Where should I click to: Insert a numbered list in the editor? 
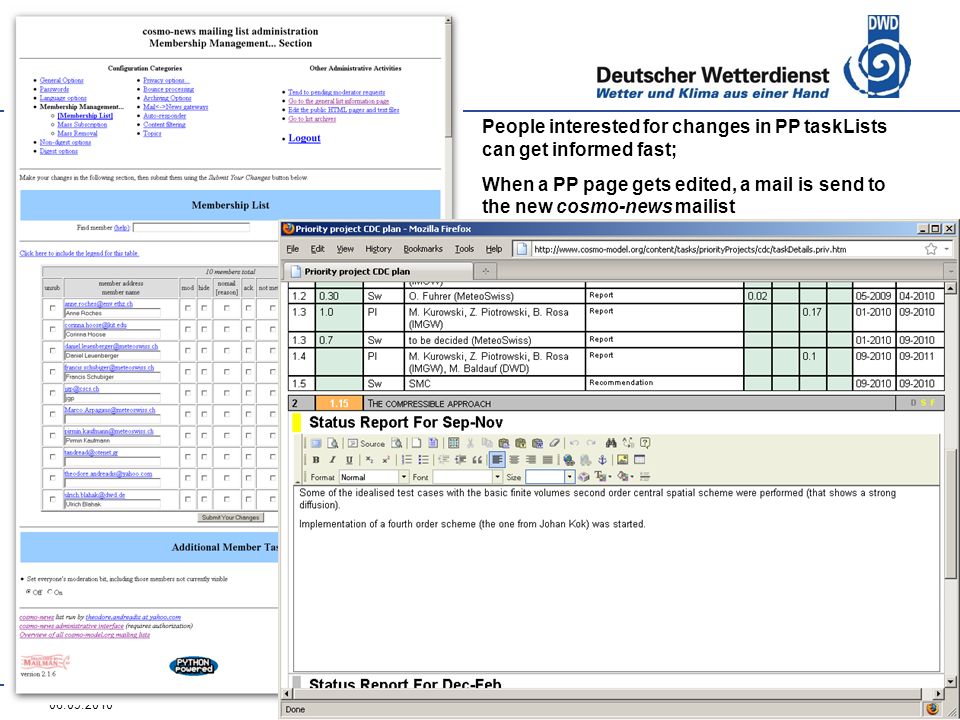[x=407, y=460]
